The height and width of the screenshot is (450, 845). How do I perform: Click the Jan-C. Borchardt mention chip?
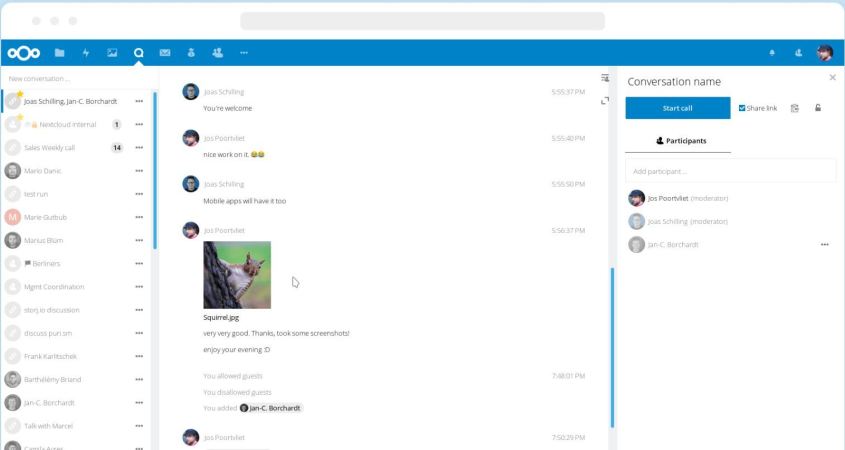coord(271,408)
